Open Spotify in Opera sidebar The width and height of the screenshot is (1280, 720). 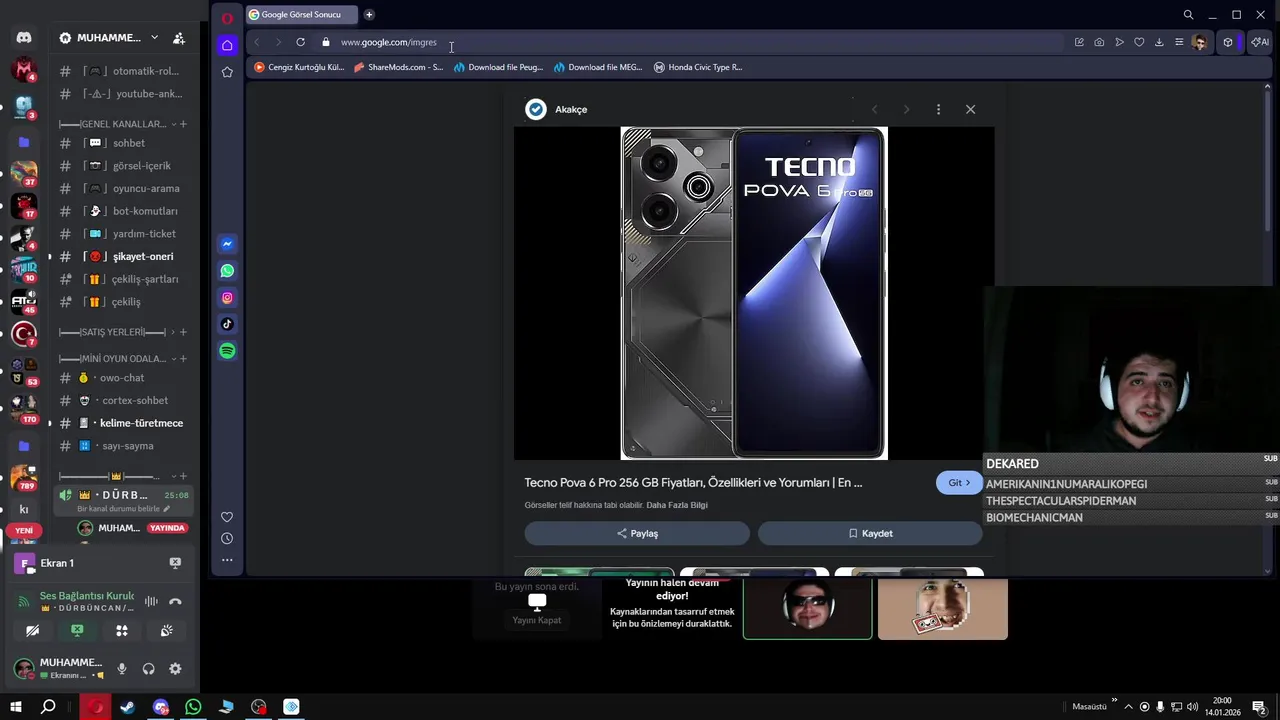point(227,351)
